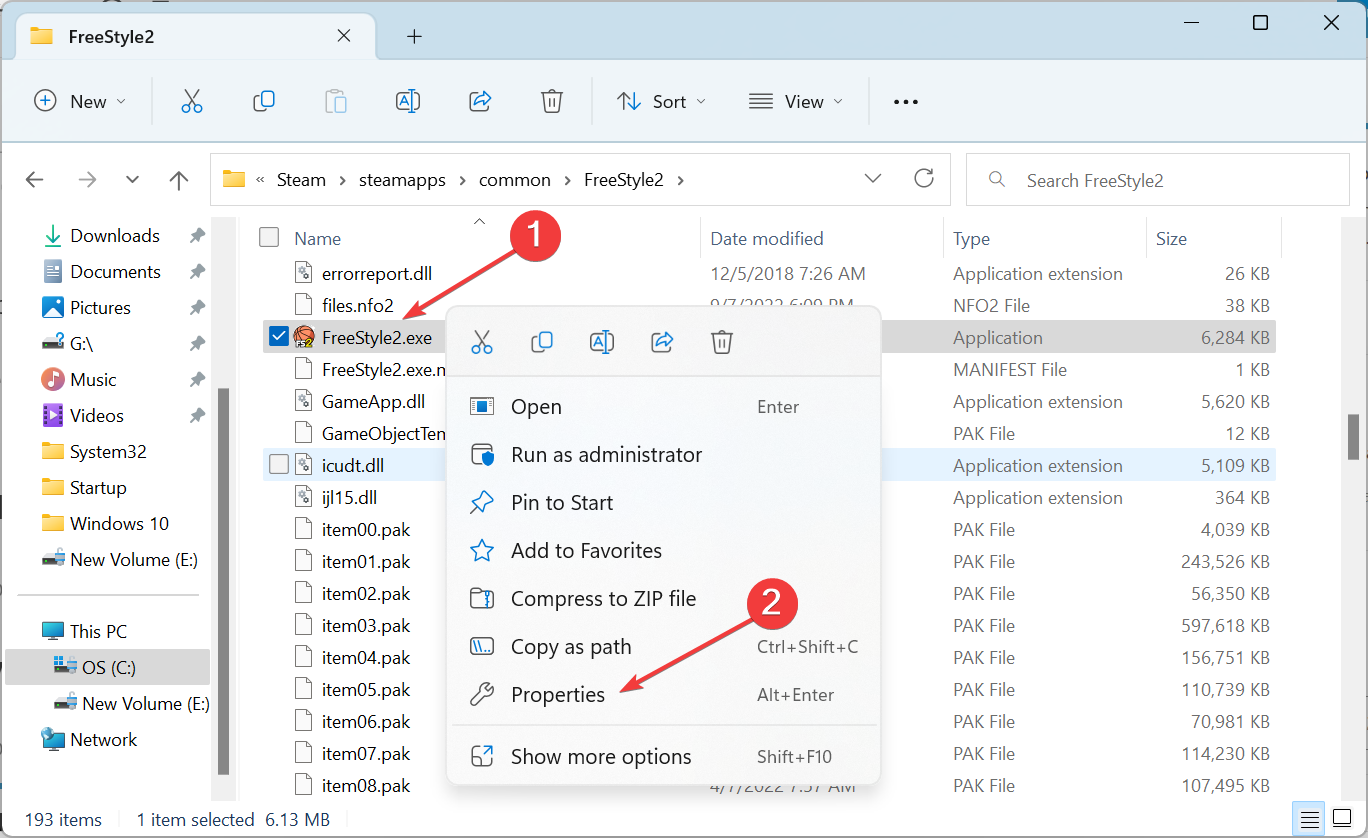Go back with the back arrow
Image resolution: width=1368 pixels, height=838 pixels.
click(35, 180)
